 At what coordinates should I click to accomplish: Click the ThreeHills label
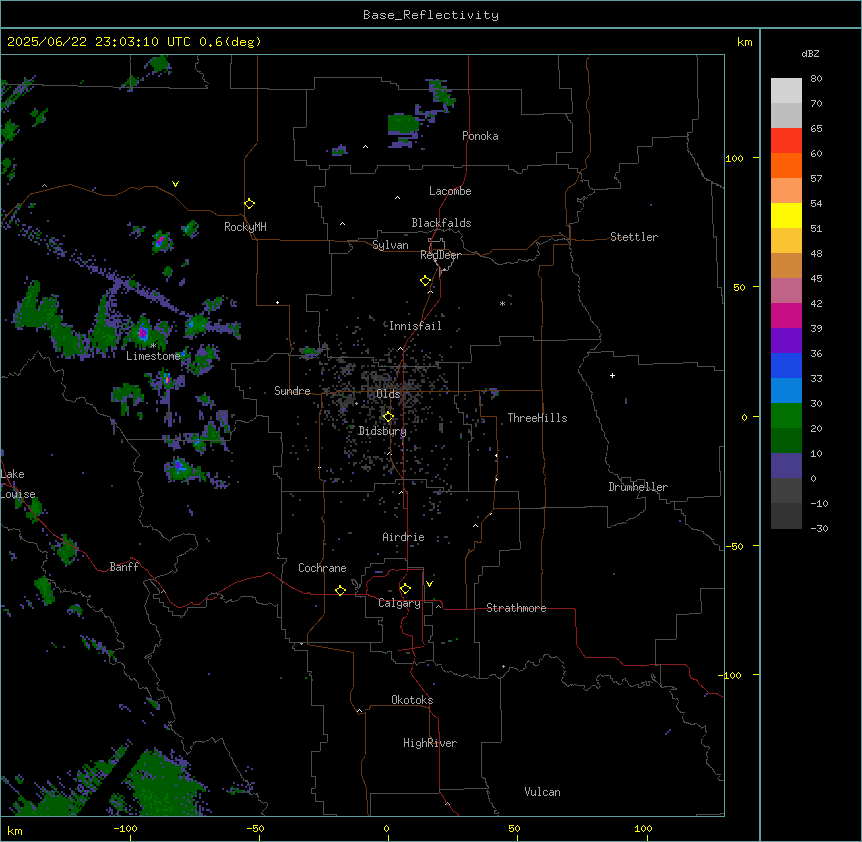tap(537, 418)
